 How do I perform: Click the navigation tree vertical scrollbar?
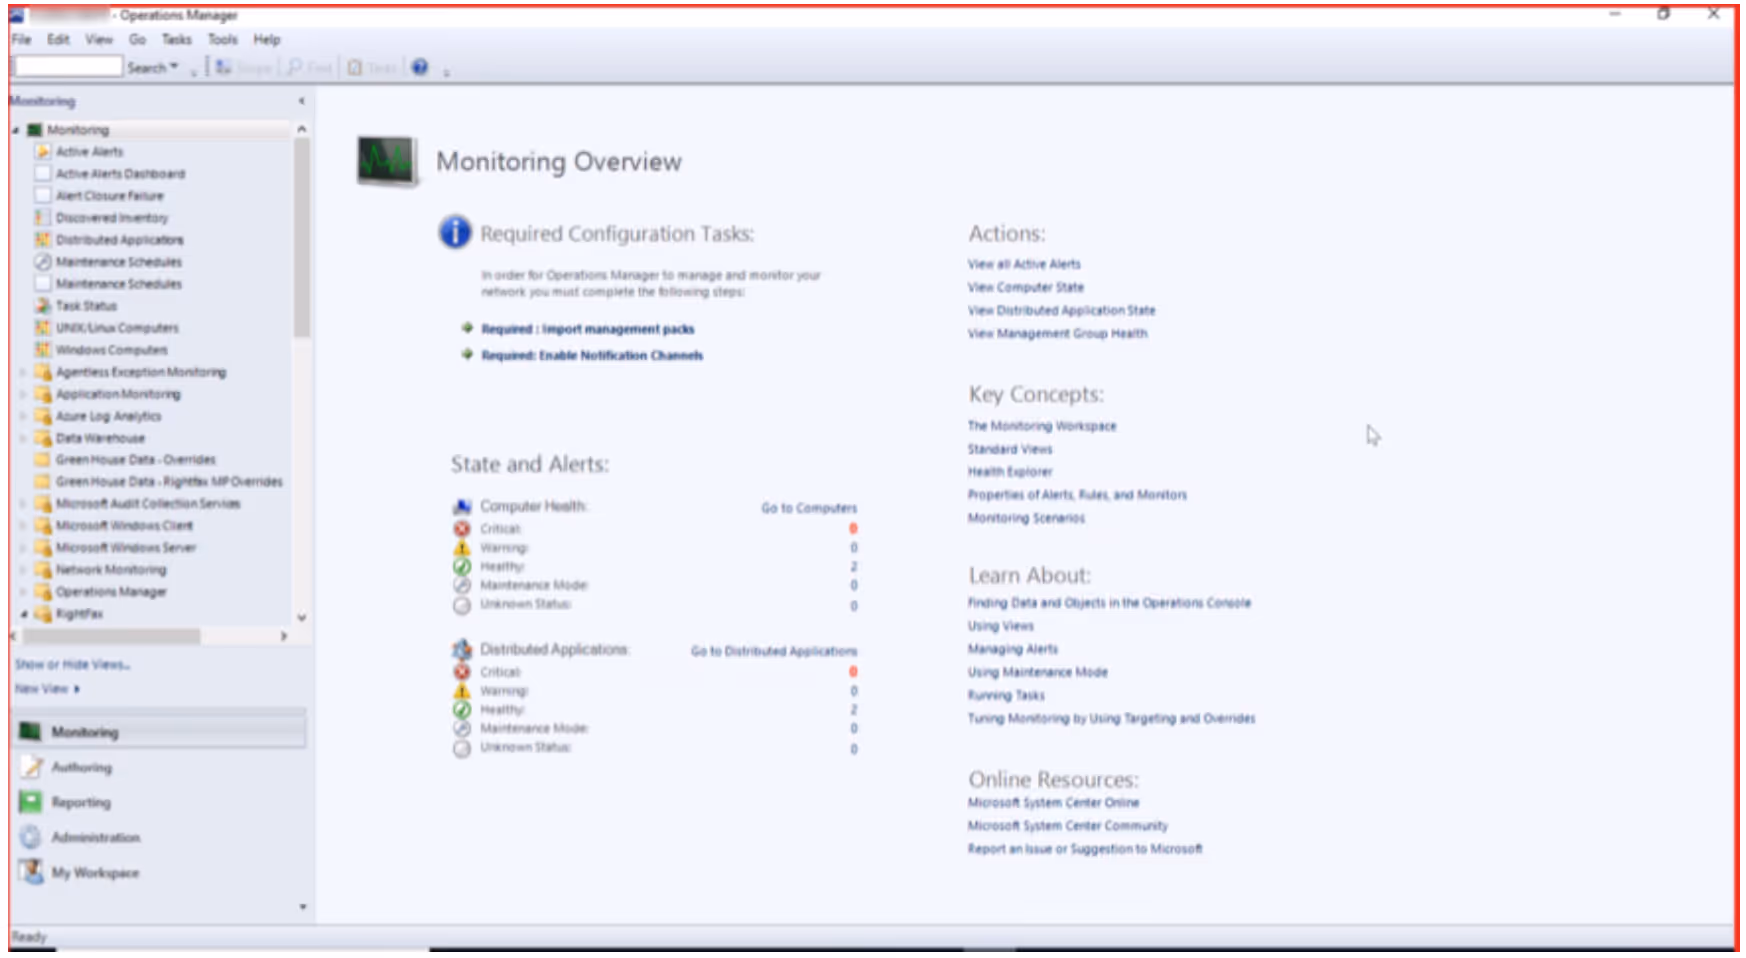301,238
